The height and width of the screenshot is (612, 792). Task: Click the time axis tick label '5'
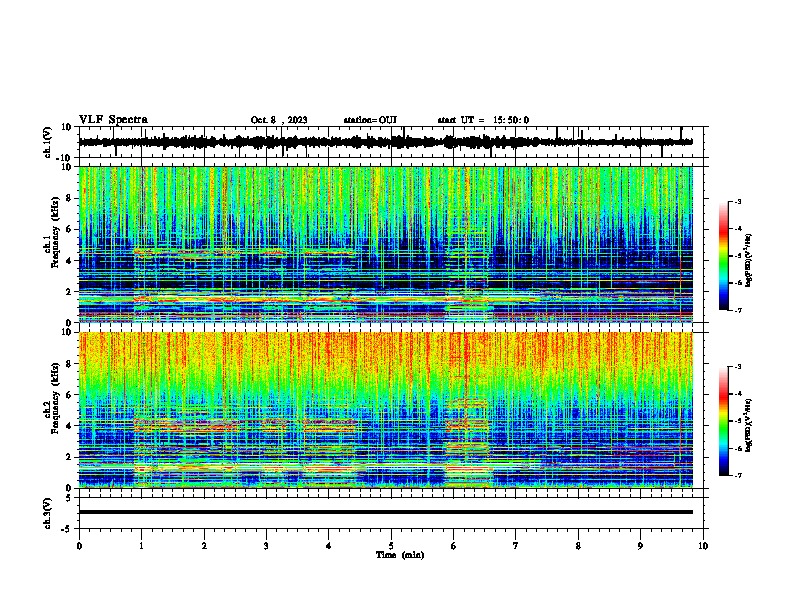(x=391, y=546)
